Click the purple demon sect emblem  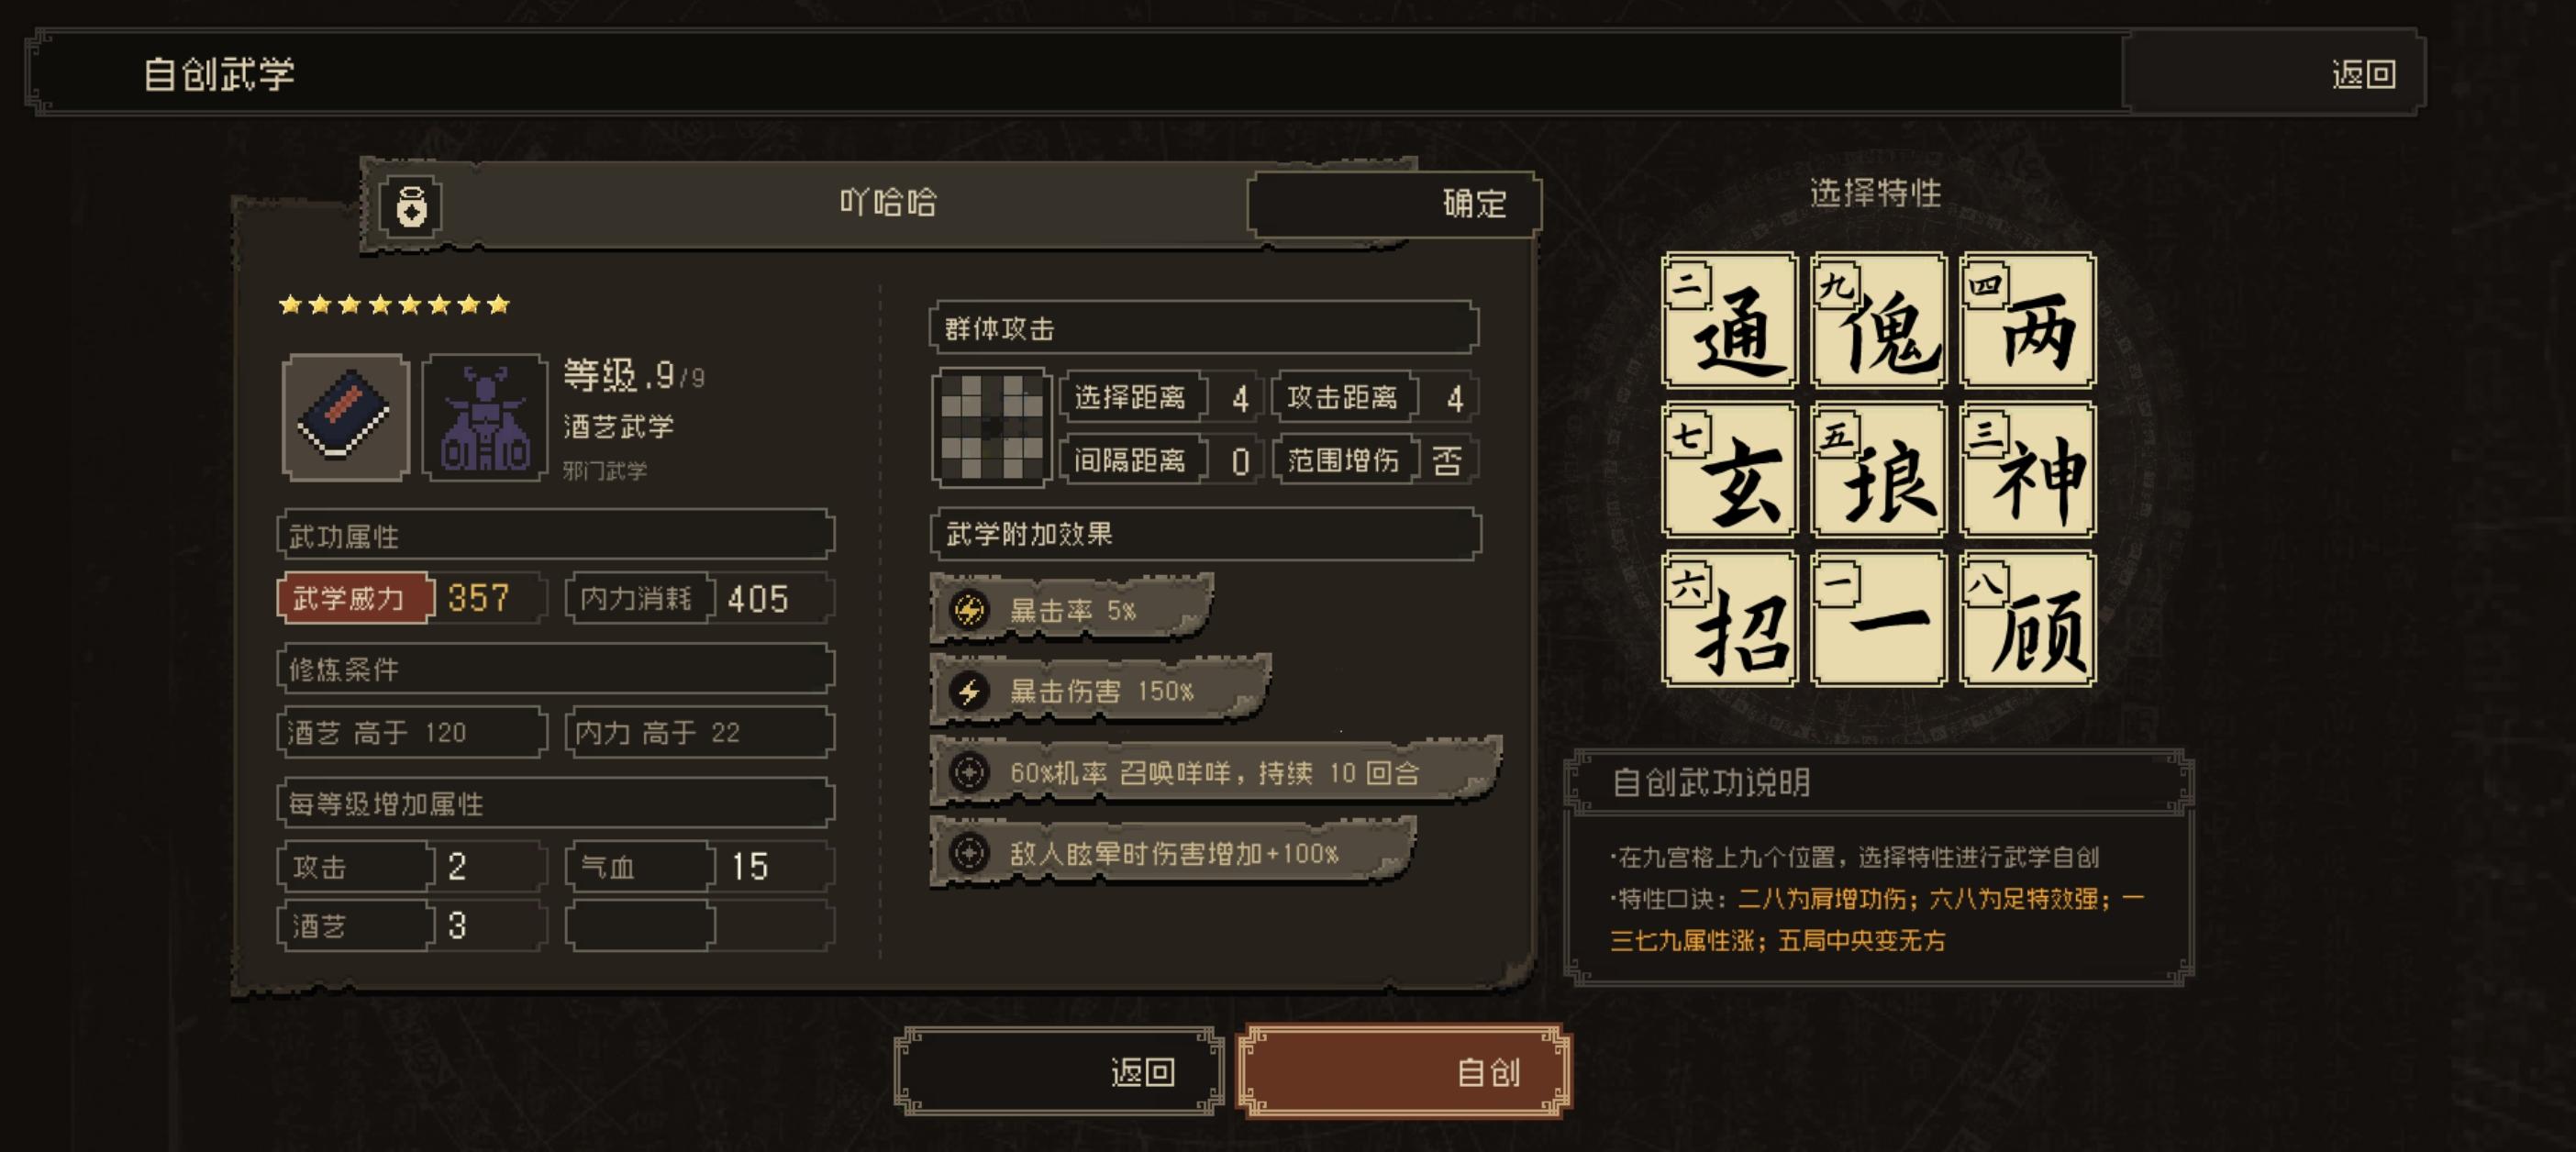click(x=485, y=417)
